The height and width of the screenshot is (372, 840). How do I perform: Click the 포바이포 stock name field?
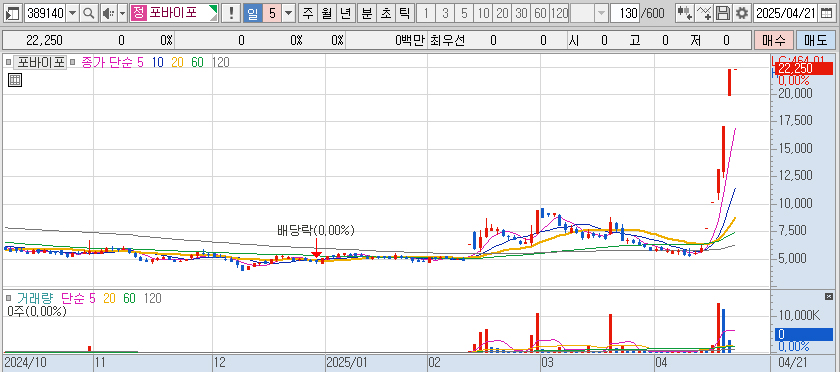tap(174, 13)
